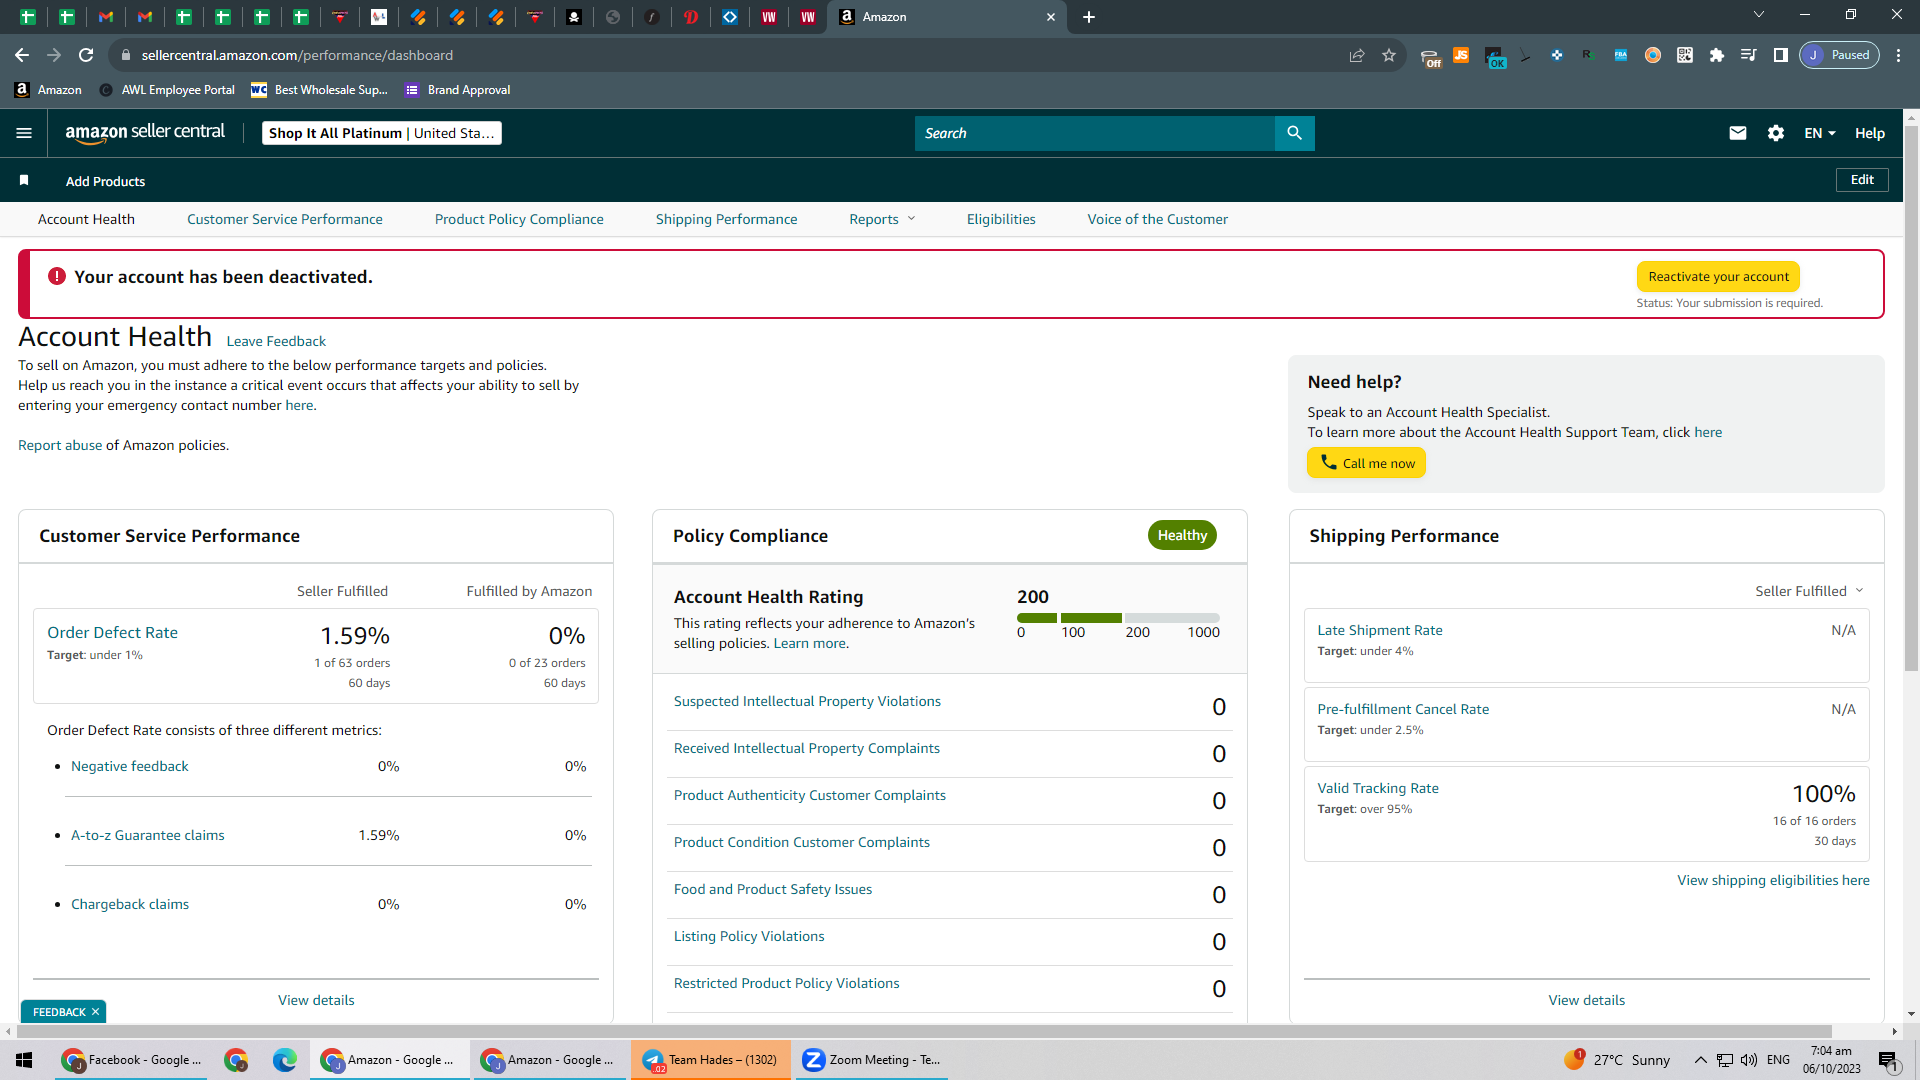Reload the page with the refresh icon

(87, 55)
